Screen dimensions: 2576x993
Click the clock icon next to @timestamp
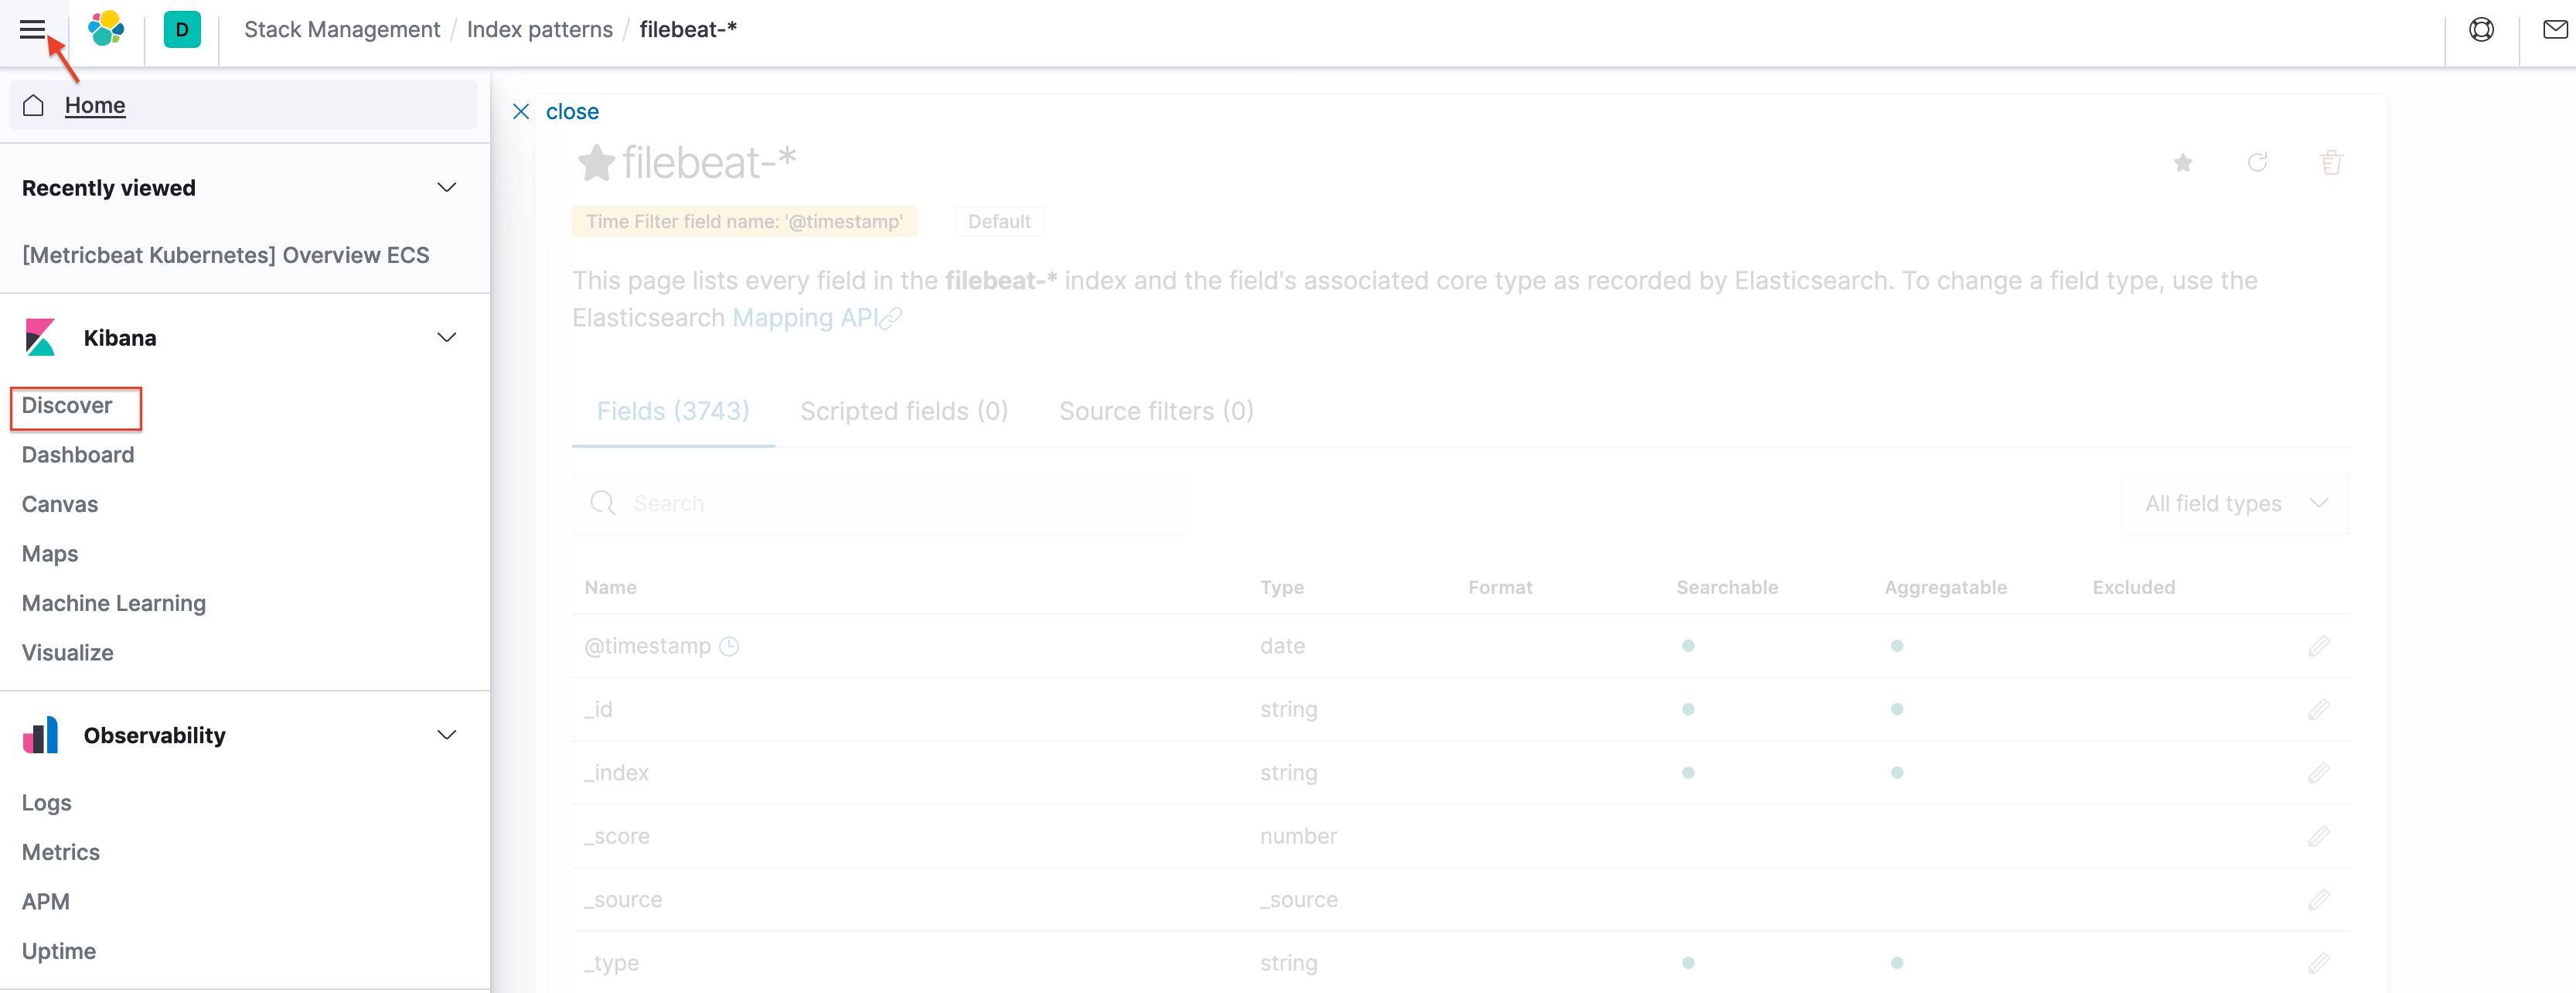730,646
